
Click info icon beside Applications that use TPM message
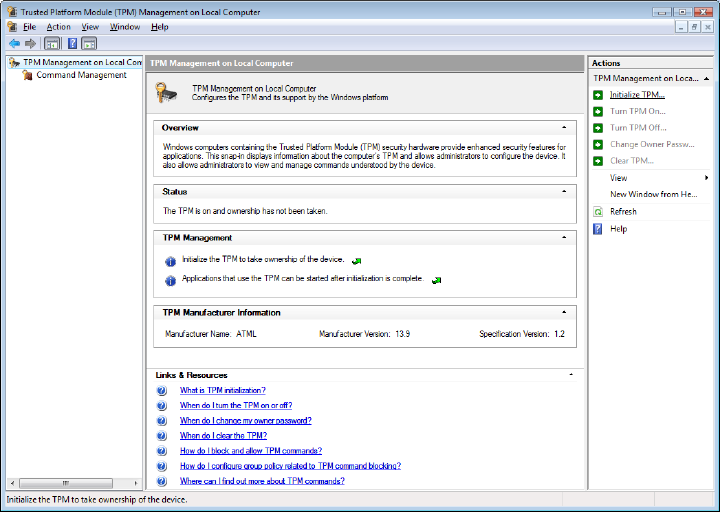coord(170,281)
